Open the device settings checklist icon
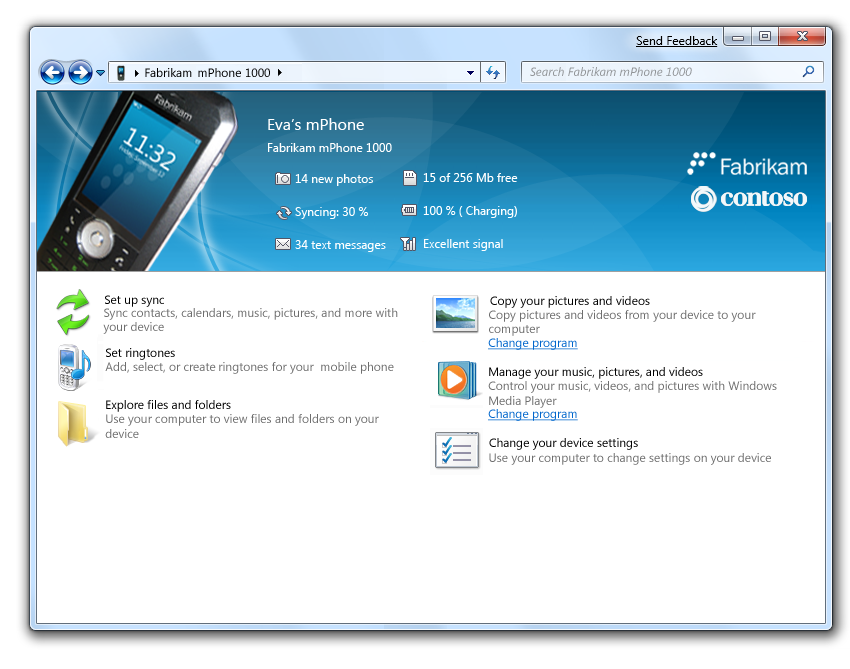Image resolution: width=850 pixels, height=669 pixels. coord(456,450)
